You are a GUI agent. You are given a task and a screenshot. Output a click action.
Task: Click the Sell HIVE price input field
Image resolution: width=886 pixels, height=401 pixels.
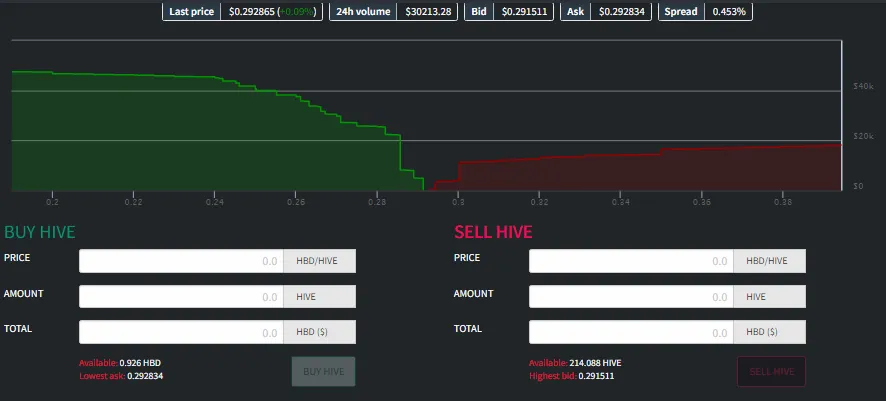click(x=631, y=261)
